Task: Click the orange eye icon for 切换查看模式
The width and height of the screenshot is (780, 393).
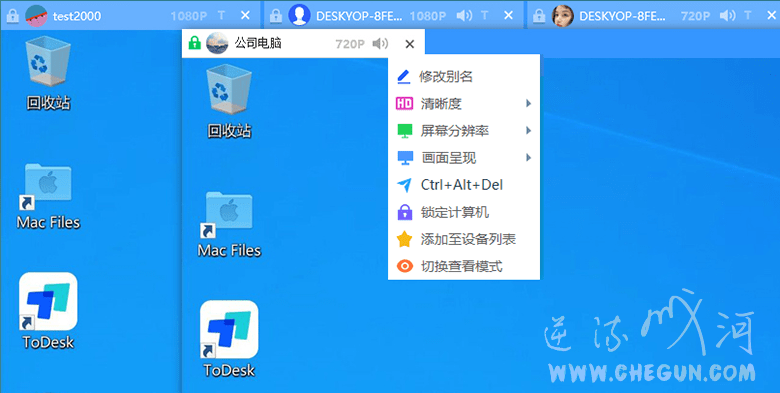Action: pyautogui.click(x=405, y=267)
